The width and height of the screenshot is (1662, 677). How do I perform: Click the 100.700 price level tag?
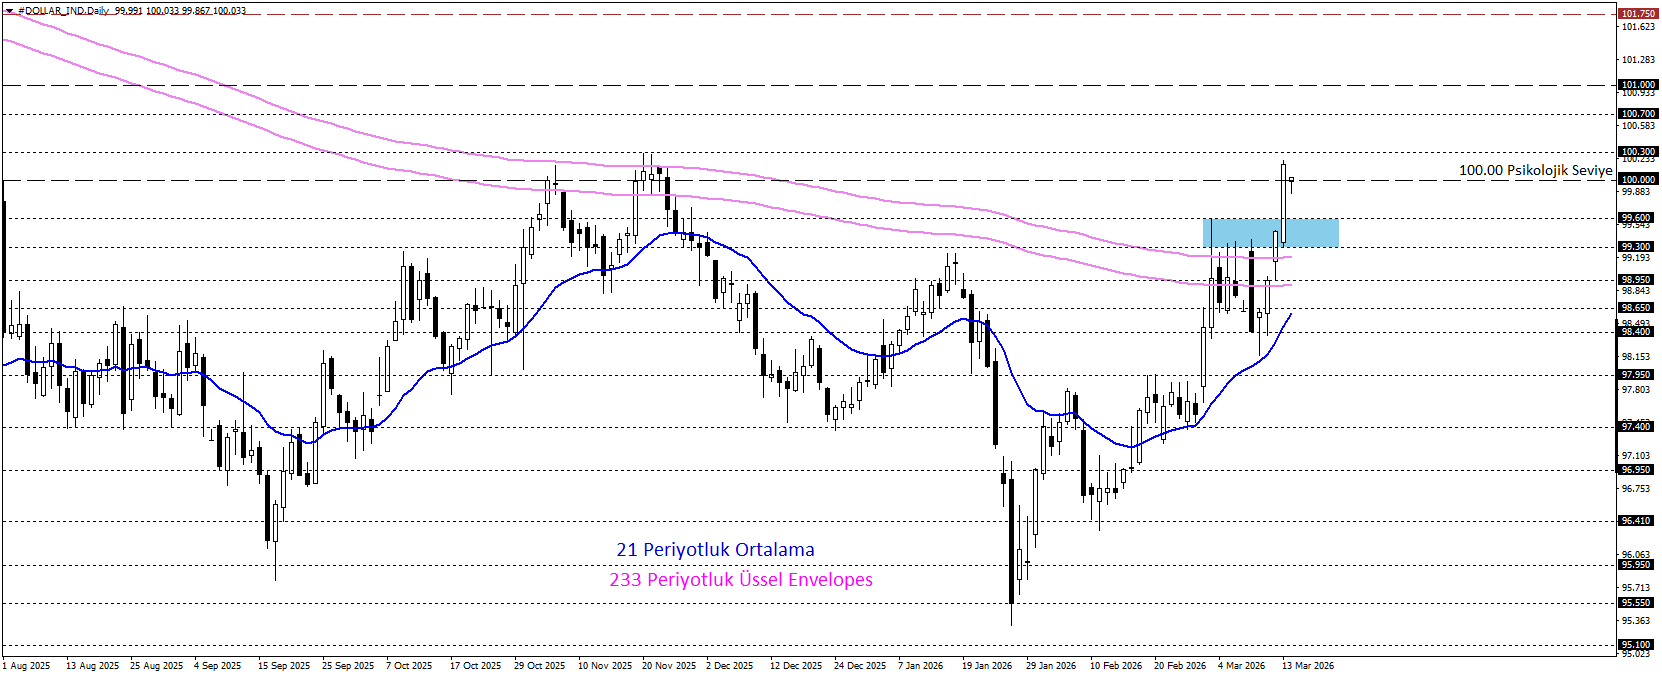tap(1637, 114)
